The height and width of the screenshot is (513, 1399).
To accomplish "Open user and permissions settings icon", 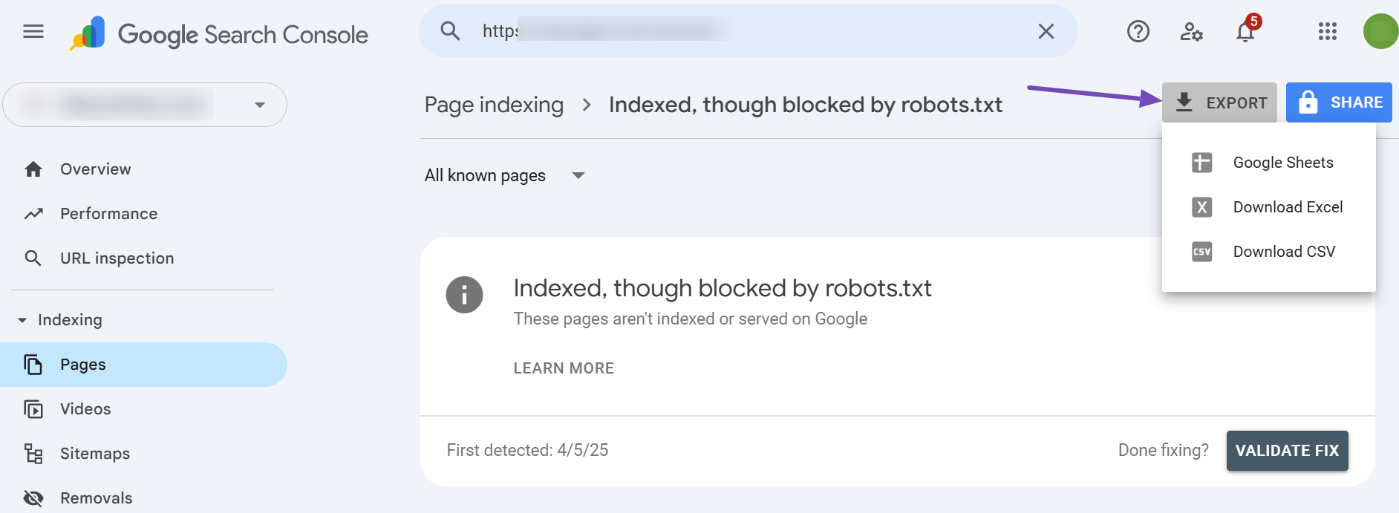I will click(x=1191, y=32).
